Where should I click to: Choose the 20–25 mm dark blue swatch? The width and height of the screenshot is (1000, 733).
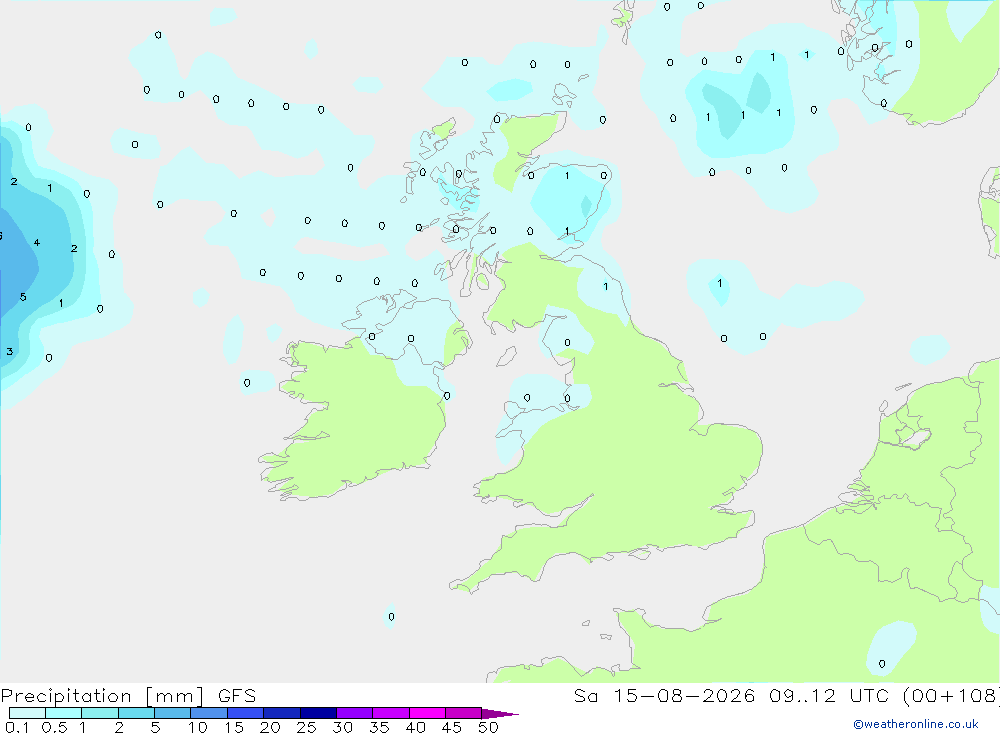[281, 713]
